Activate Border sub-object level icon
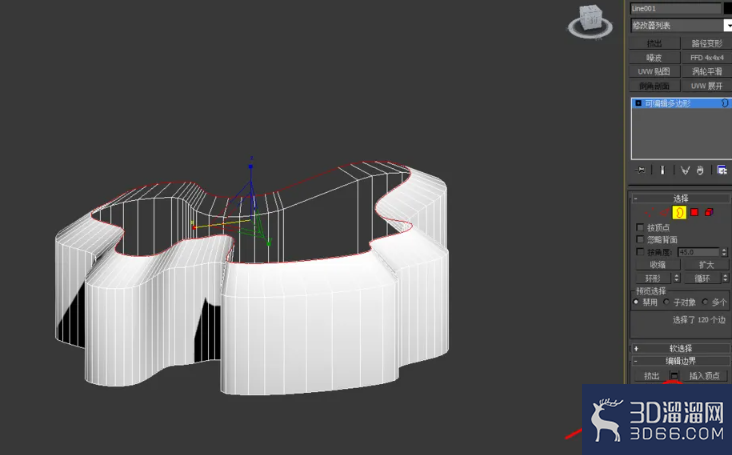This screenshot has height=455, width=732. [679, 212]
